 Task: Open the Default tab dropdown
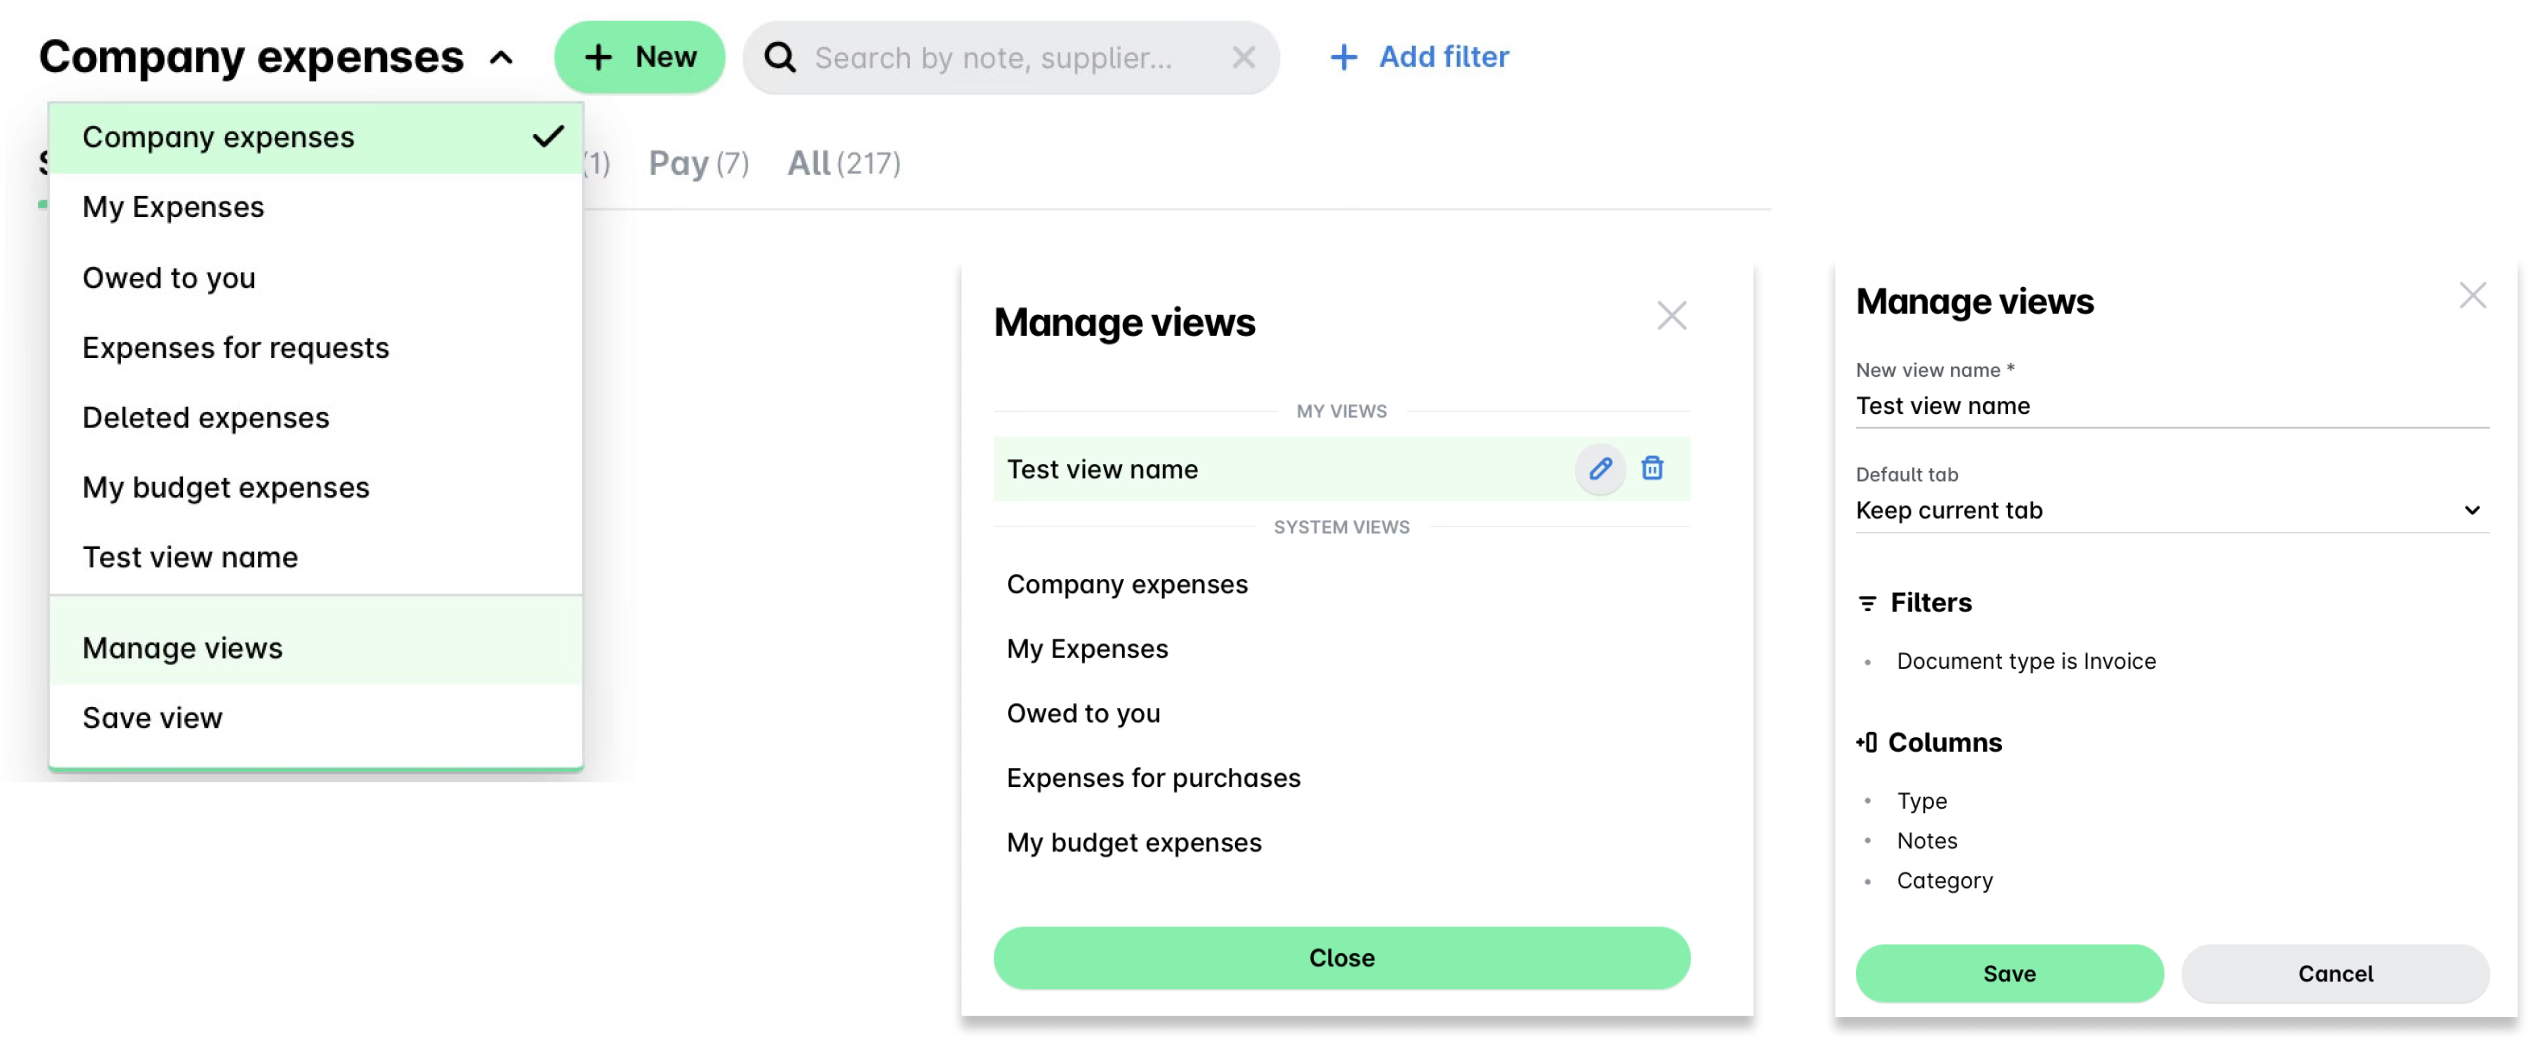coord(2172,510)
